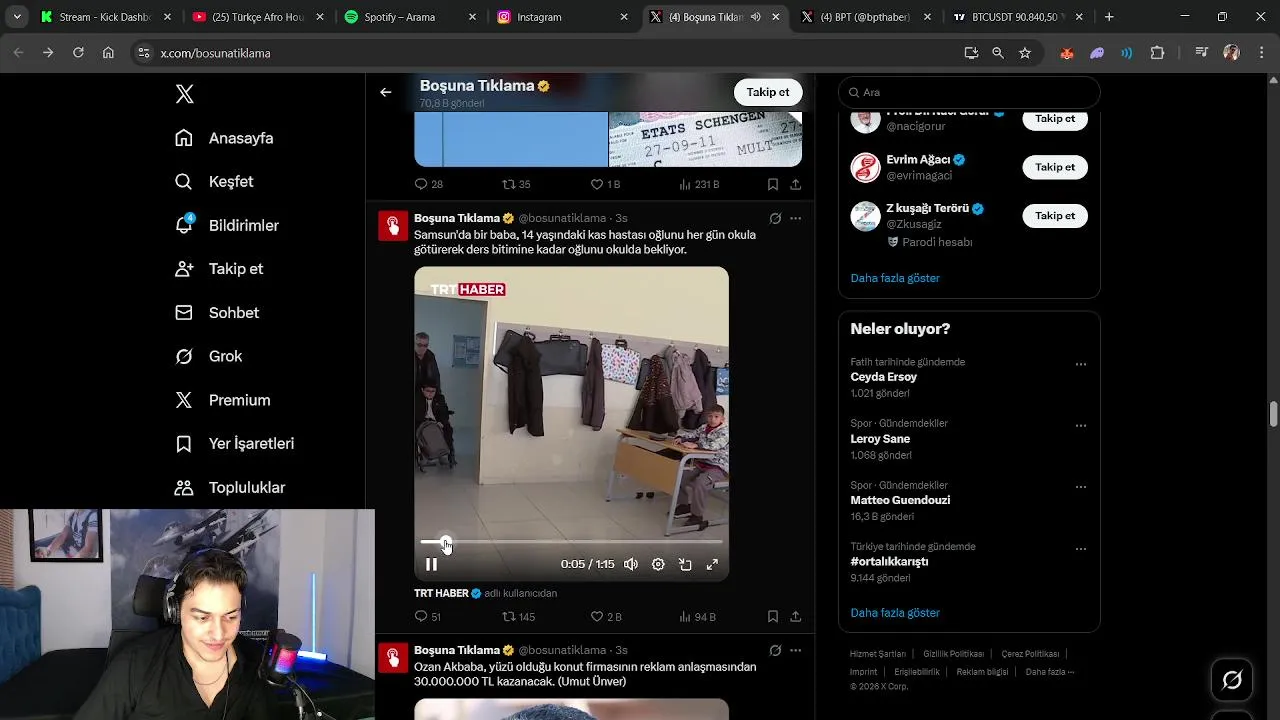The image size is (1280, 720).
Task: Bookmark the top Schengen image post
Action: [773, 185]
